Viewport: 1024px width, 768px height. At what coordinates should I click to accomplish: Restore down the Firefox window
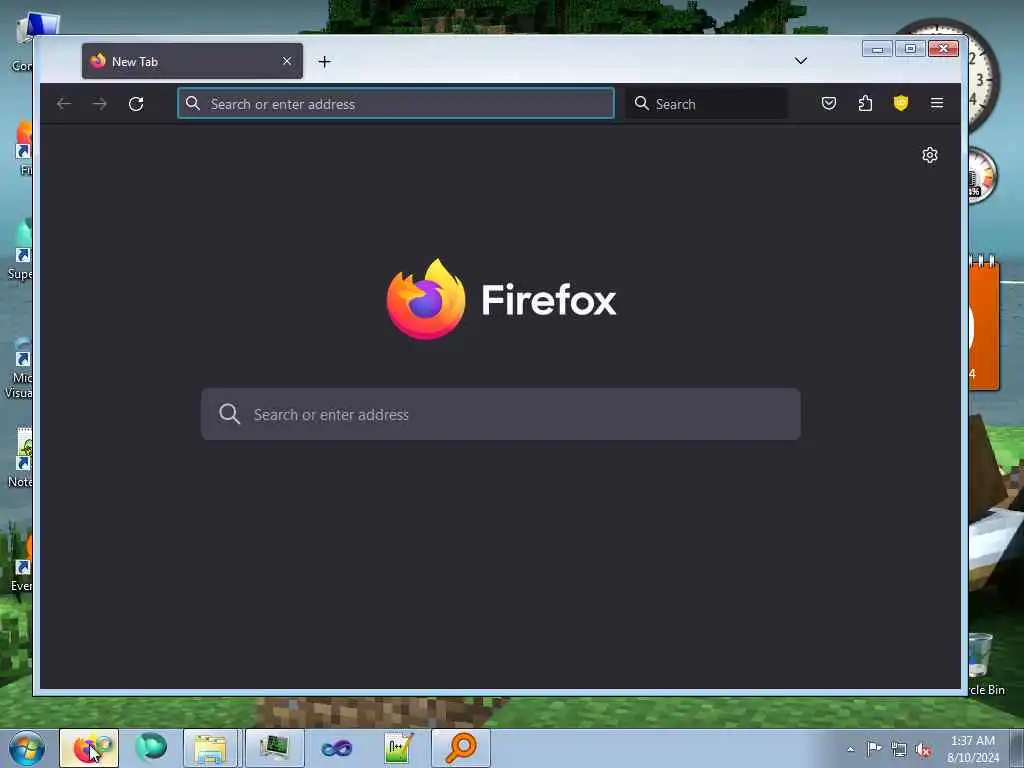coord(910,49)
